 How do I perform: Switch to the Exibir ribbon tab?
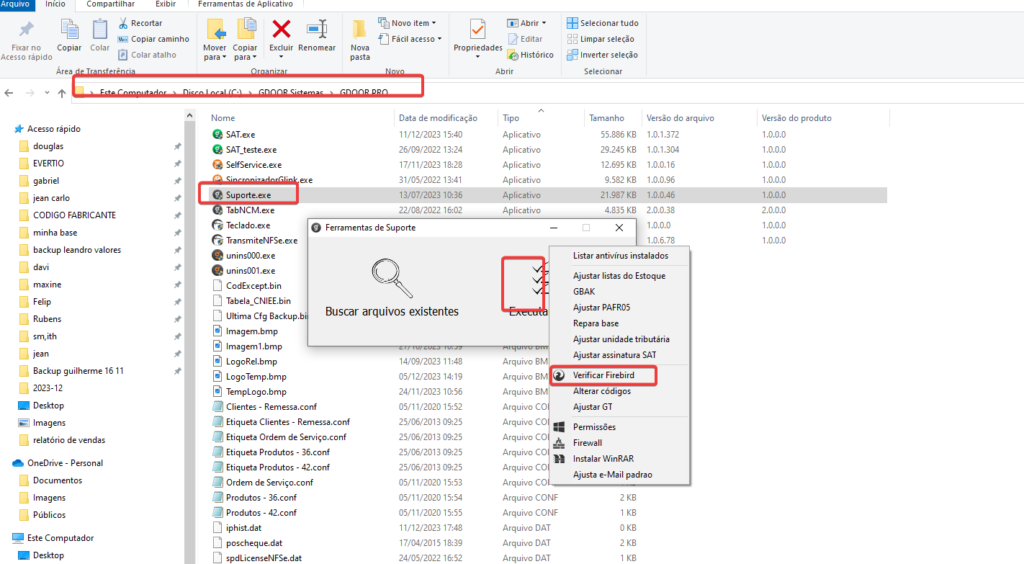(165, 4)
